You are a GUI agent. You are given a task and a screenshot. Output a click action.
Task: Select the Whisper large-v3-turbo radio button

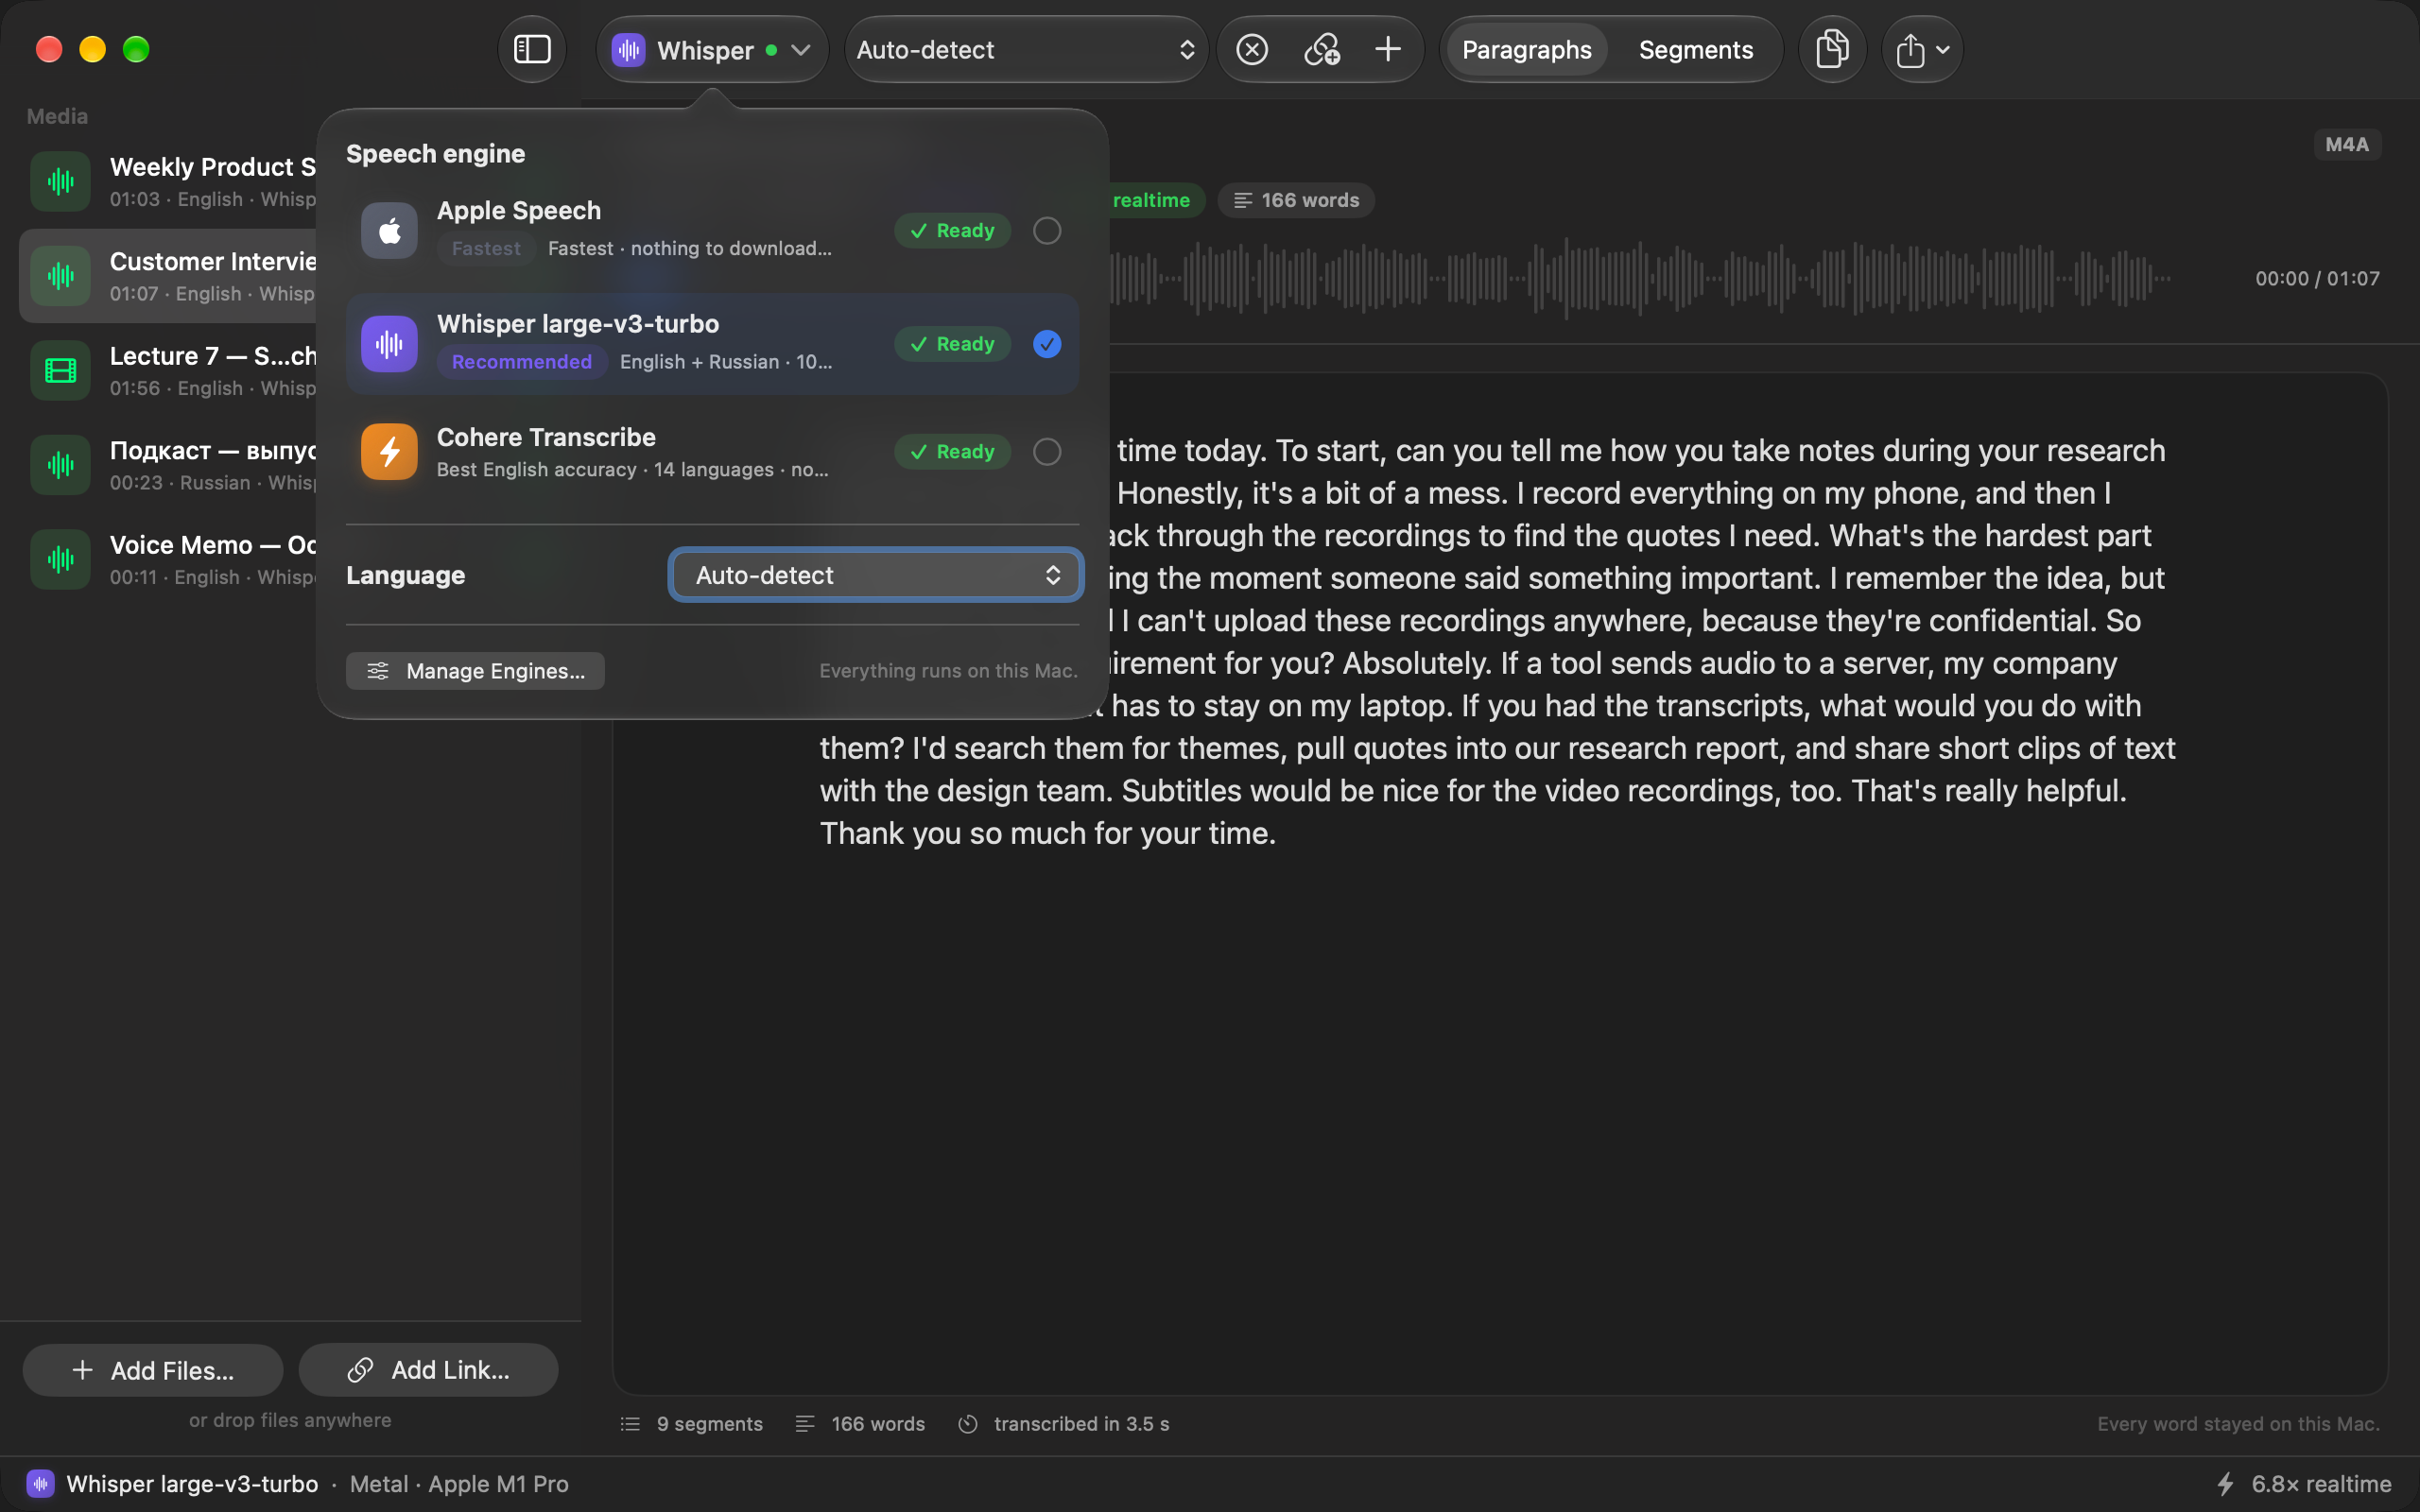pos(1047,344)
